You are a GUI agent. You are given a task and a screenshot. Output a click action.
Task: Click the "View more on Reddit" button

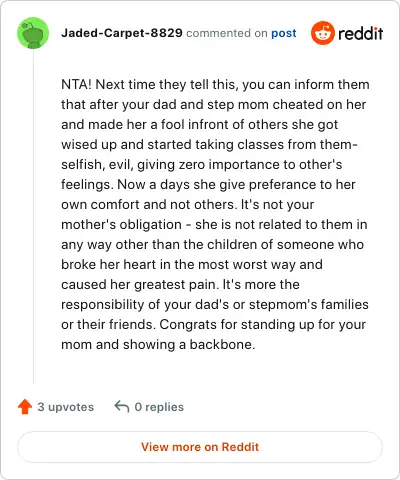(x=200, y=447)
